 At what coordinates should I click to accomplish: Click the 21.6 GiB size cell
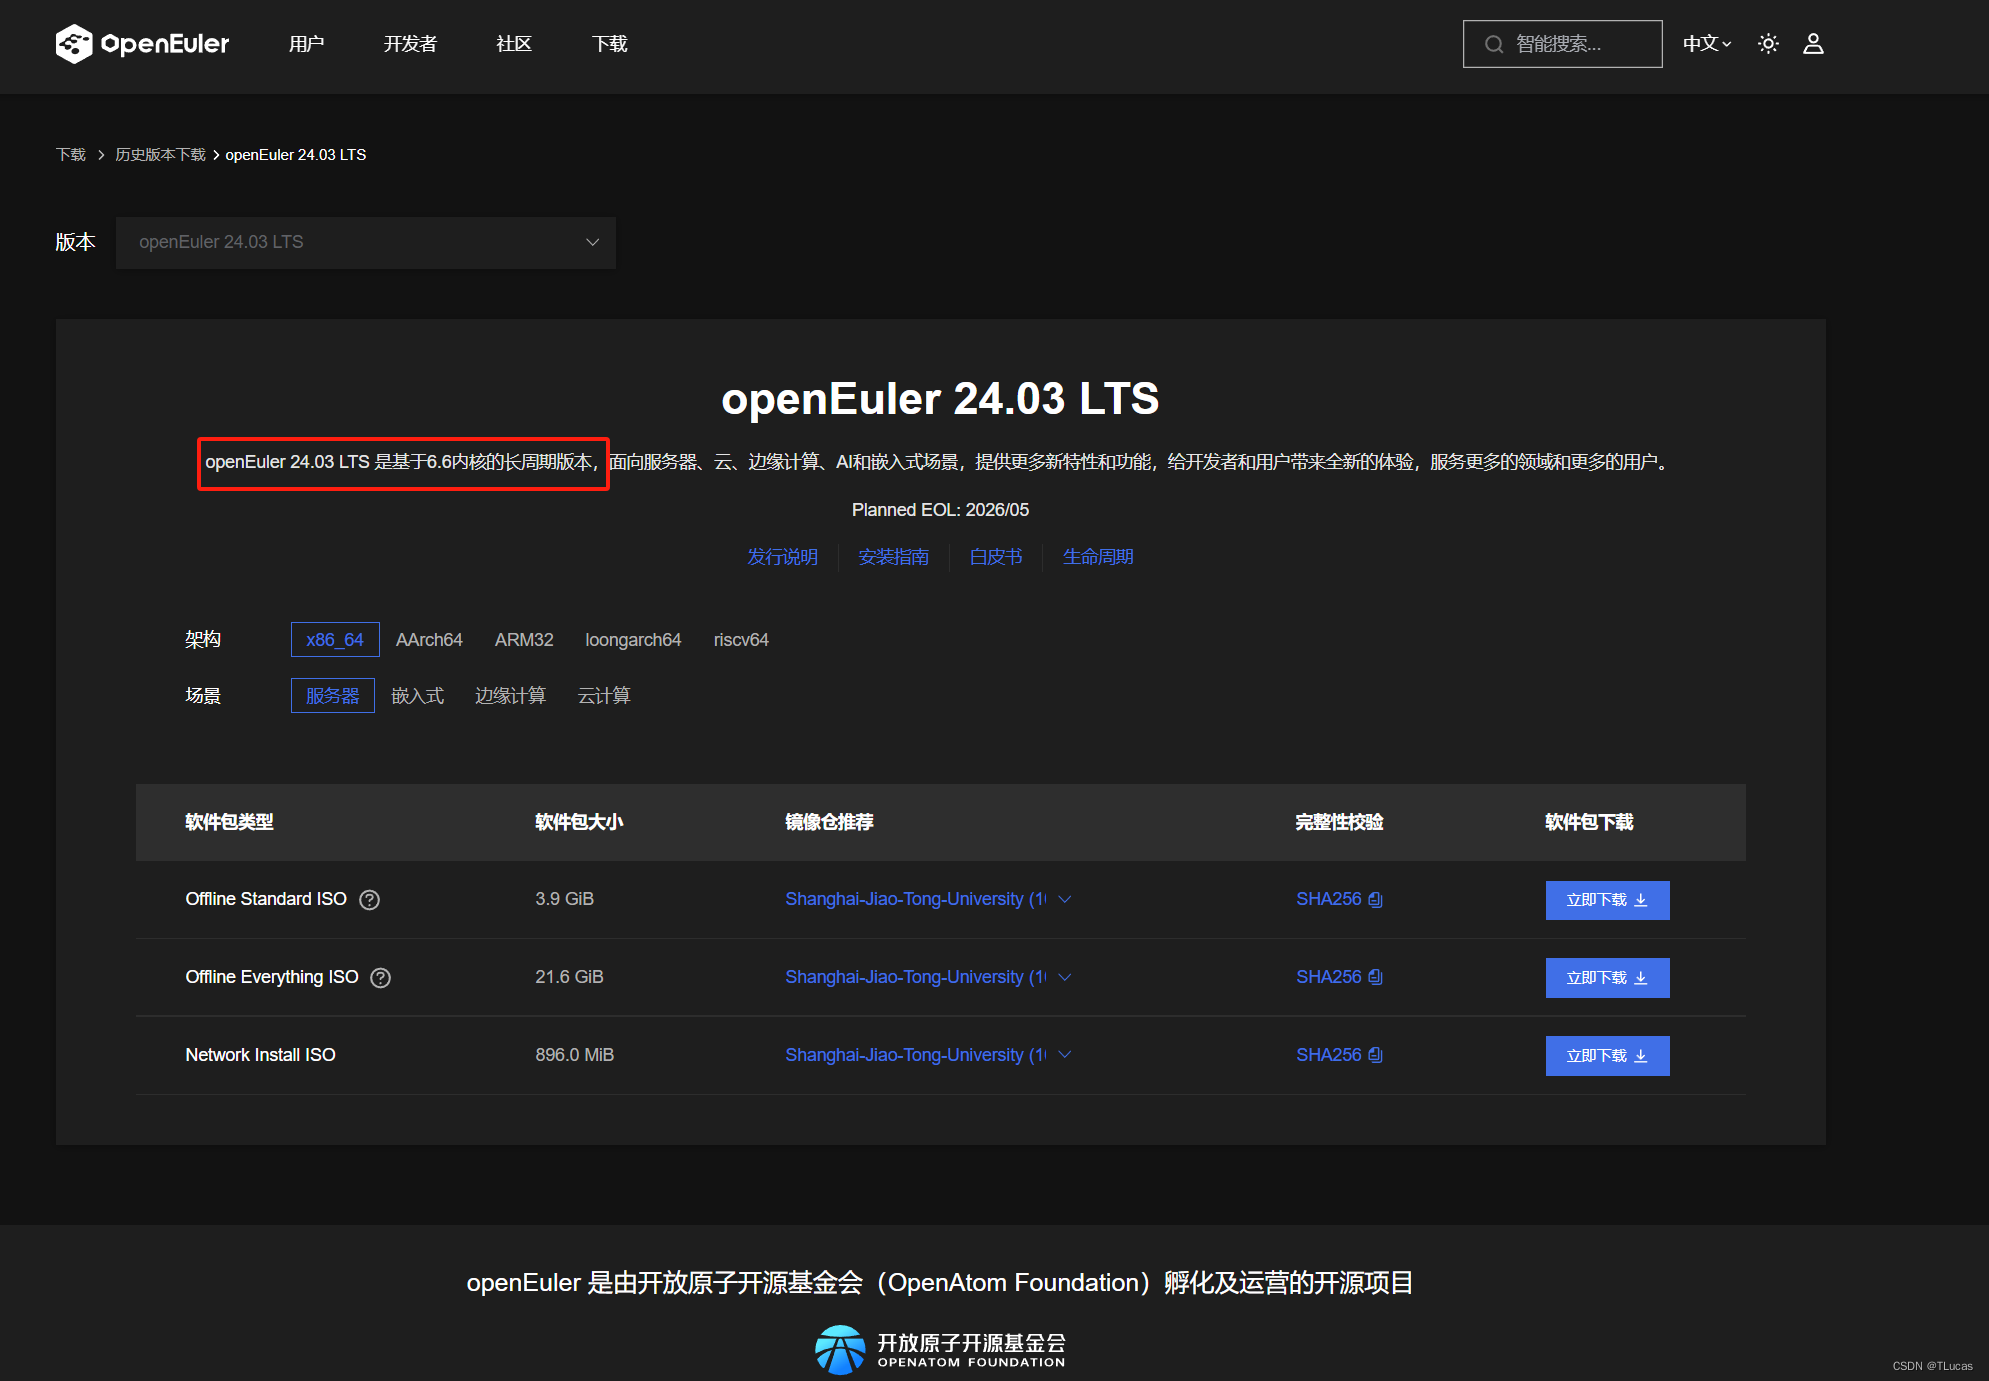[569, 977]
